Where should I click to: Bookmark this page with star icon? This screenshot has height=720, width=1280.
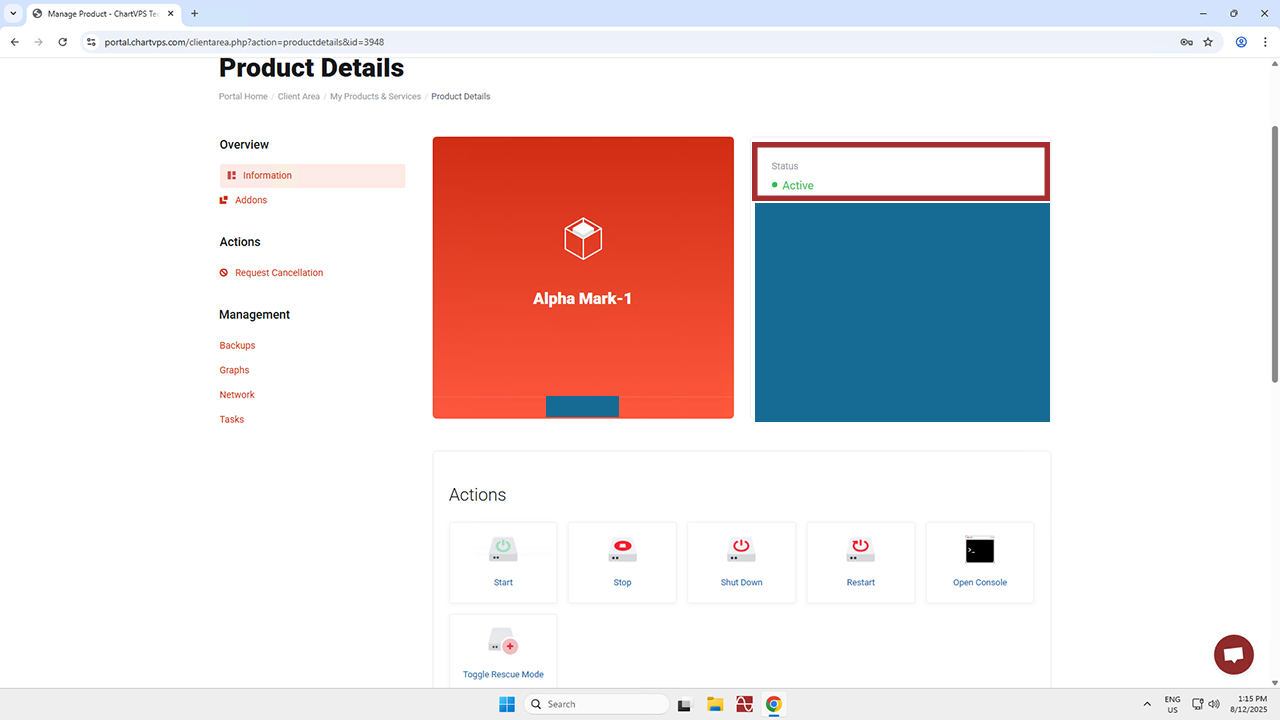click(x=1208, y=42)
